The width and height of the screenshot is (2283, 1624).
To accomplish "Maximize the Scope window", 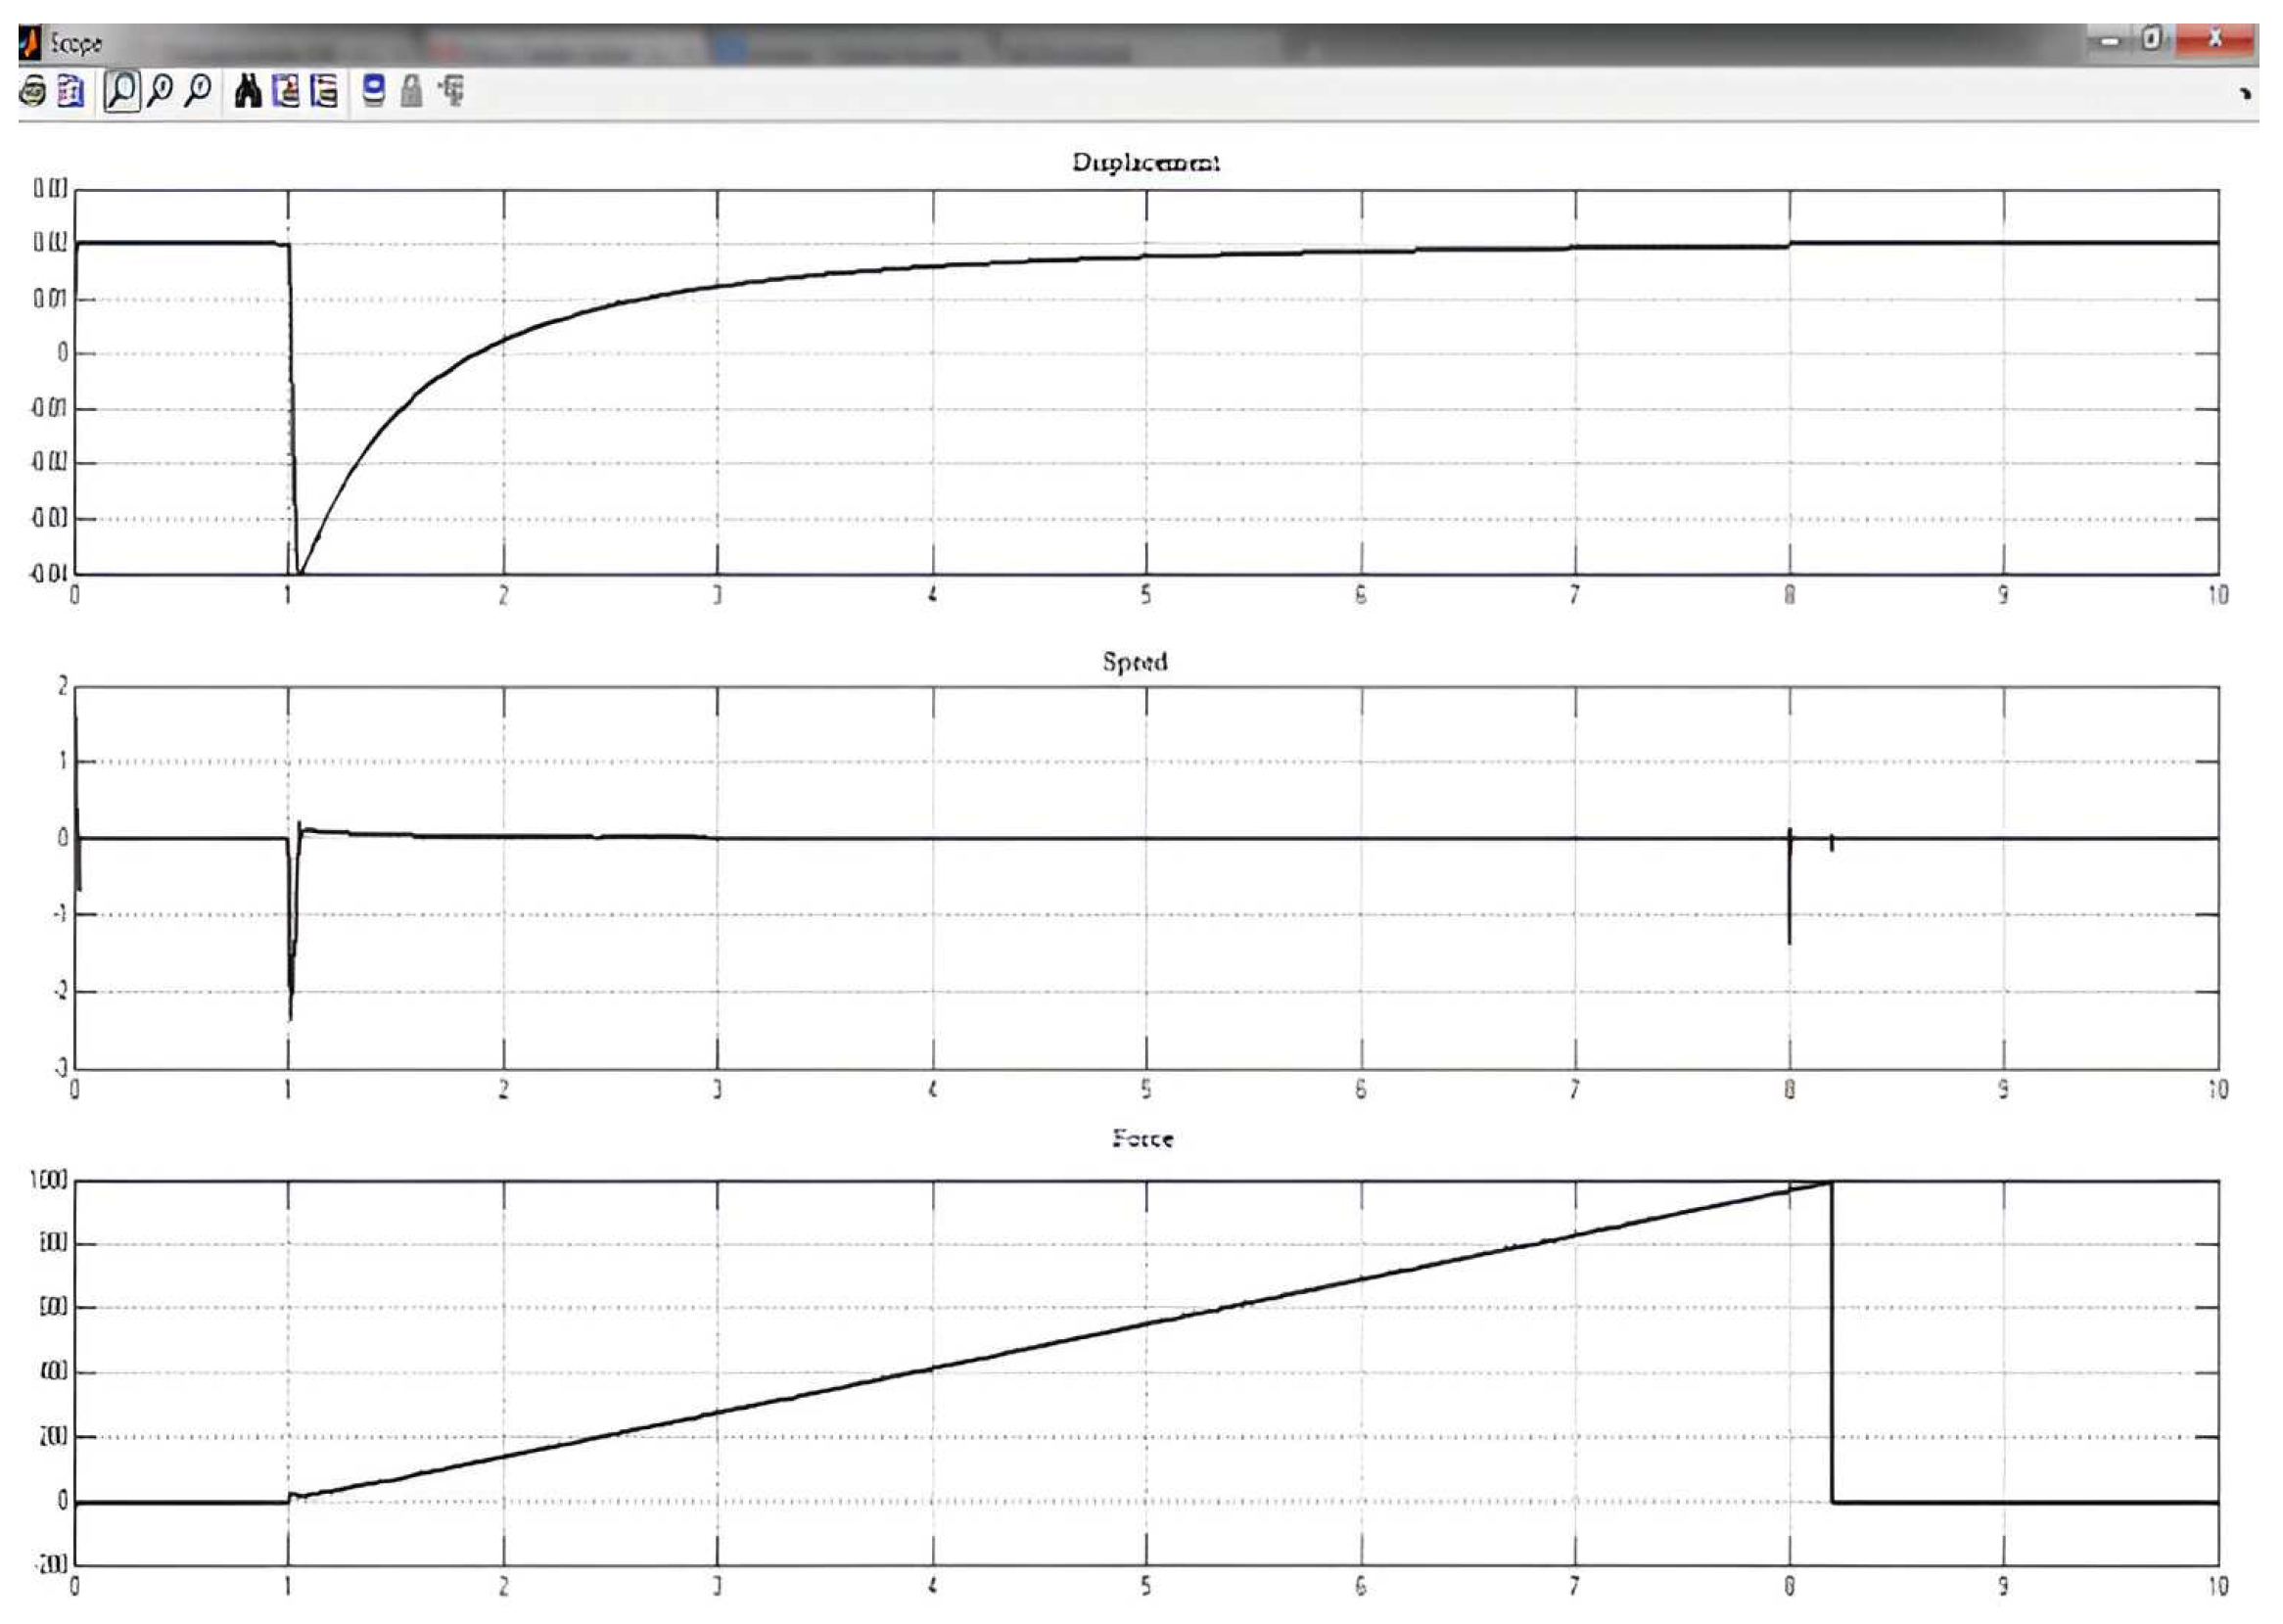I will coord(2151,40).
